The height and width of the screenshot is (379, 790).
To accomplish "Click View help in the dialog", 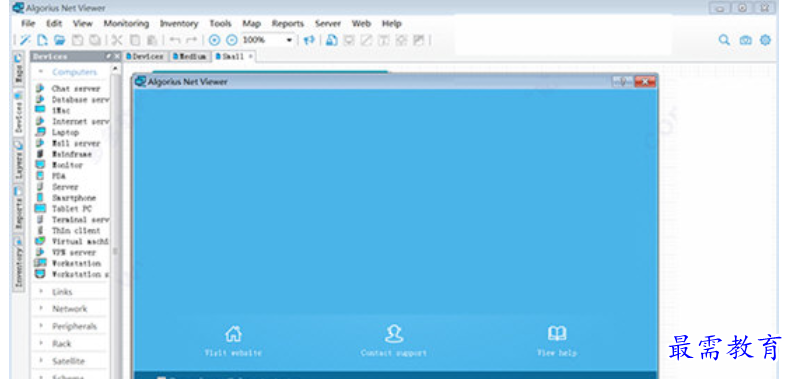I will 557,341.
